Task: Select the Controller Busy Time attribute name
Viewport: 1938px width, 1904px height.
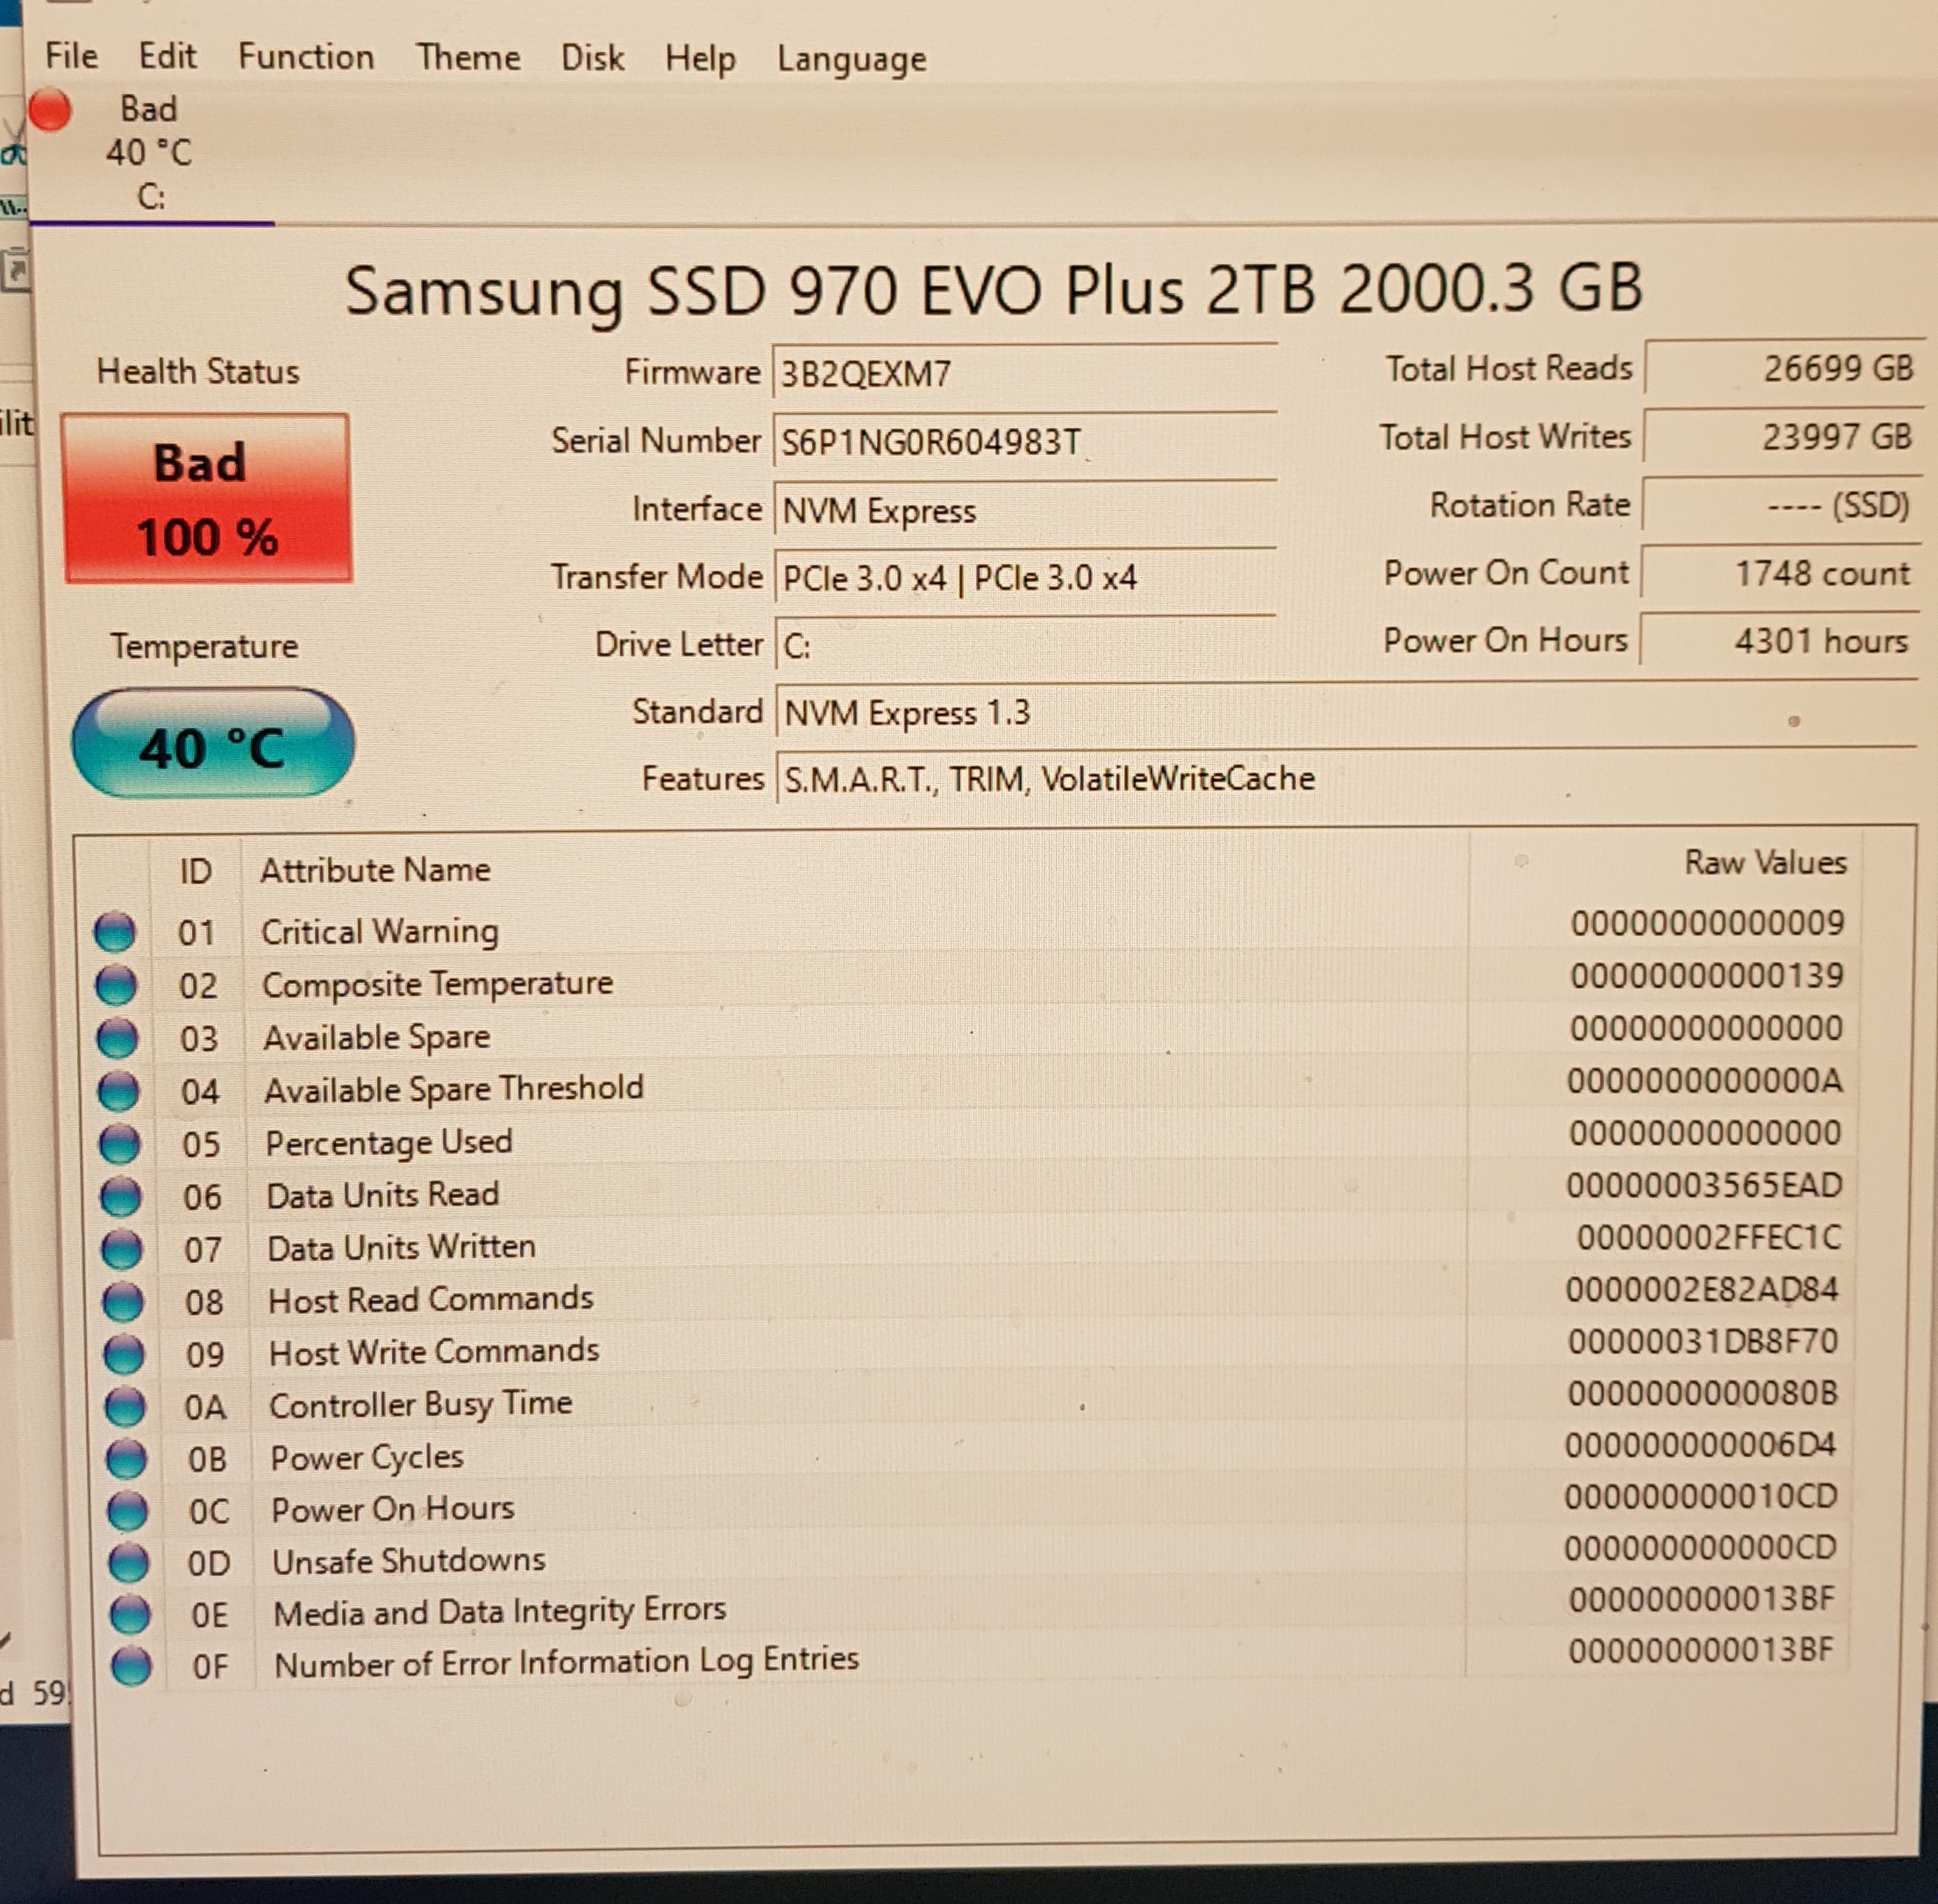Action: tap(421, 1405)
